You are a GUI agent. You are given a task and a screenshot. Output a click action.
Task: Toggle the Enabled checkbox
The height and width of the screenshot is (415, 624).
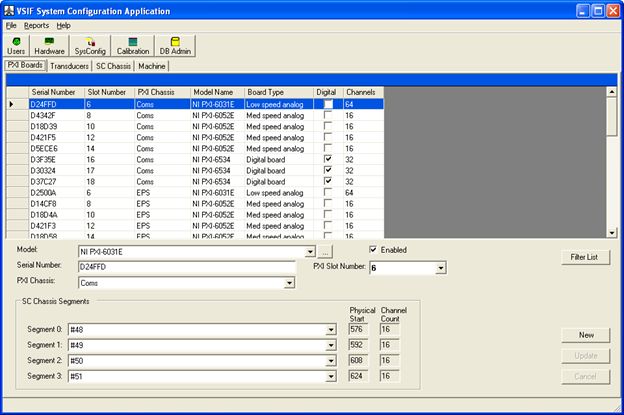[373, 249]
